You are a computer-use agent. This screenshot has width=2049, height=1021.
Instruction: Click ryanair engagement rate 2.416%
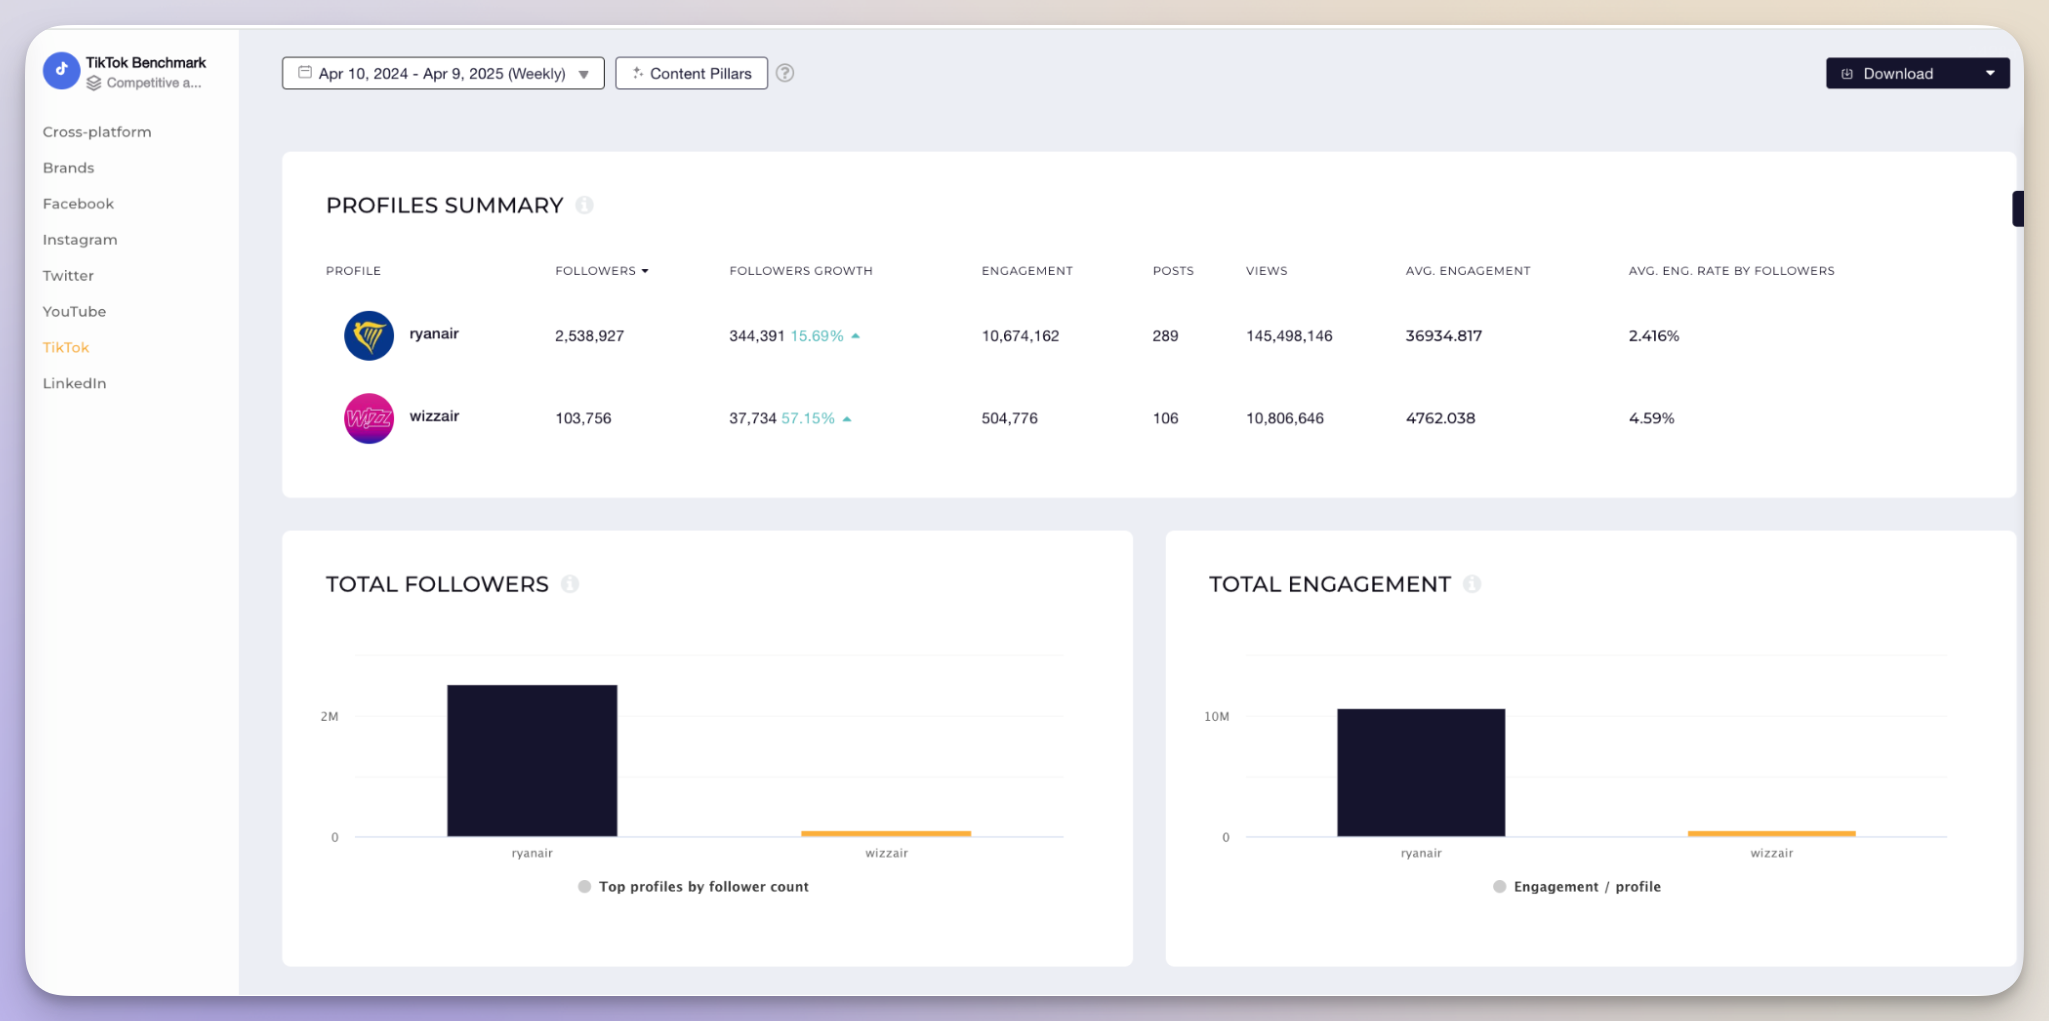click(x=1654, y=336)
